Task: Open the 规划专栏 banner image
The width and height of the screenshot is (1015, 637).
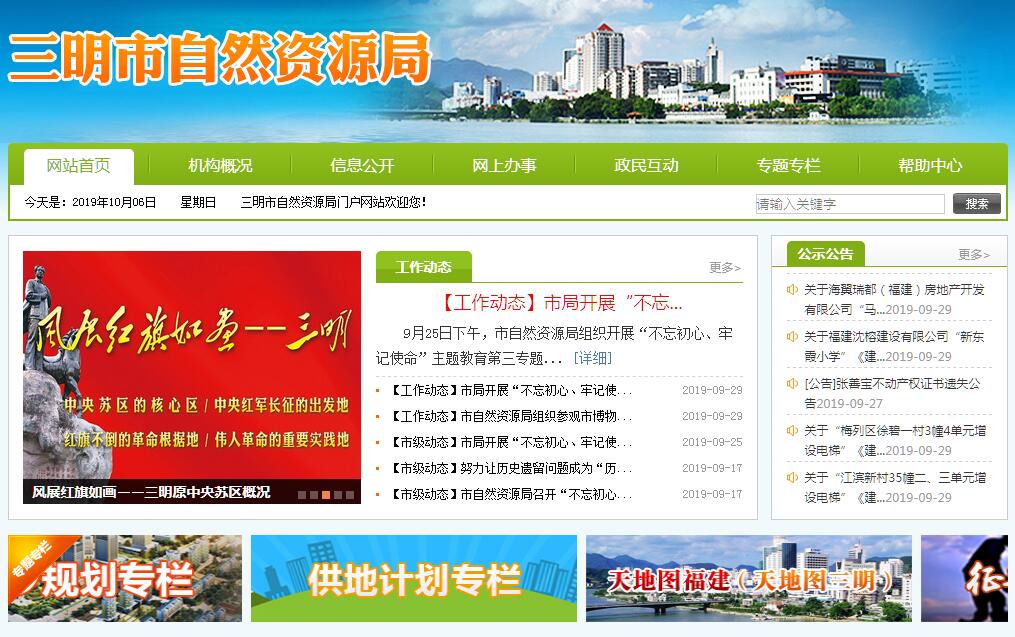Action: pyautogui.click(x=125, y=579)
